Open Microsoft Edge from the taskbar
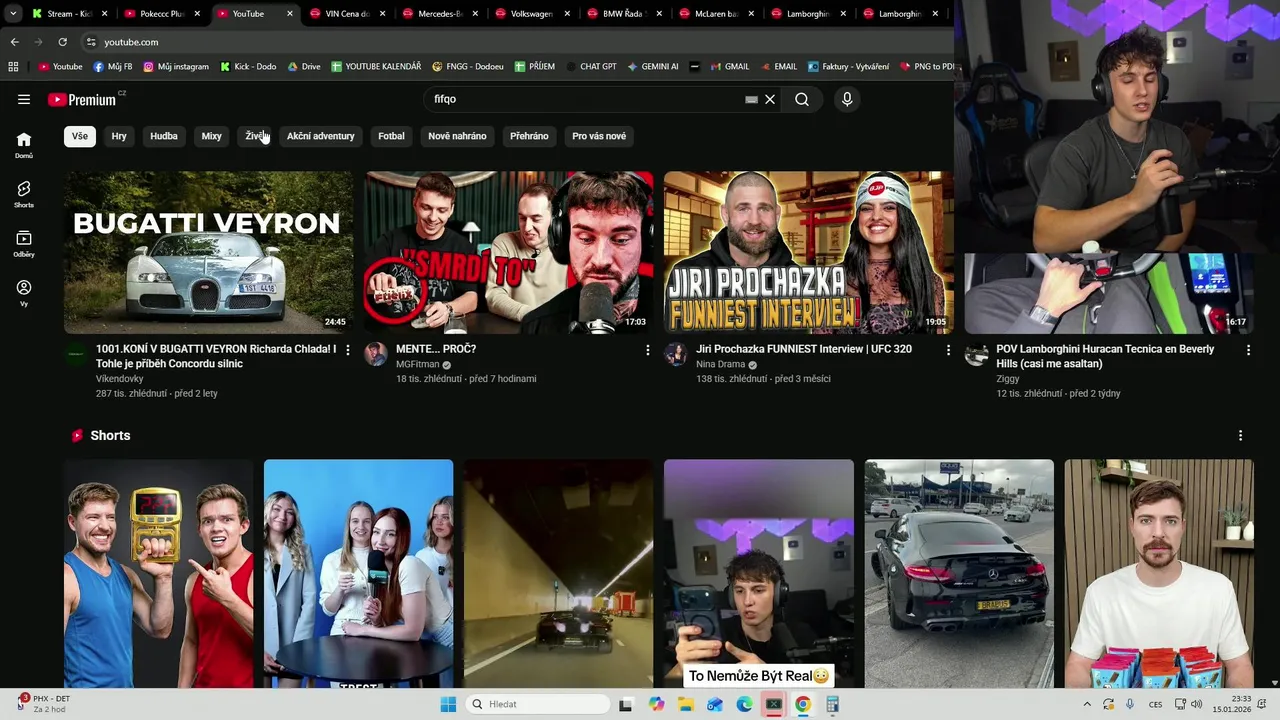Screen dimensions: 1280x720 (x=744, y=704)
